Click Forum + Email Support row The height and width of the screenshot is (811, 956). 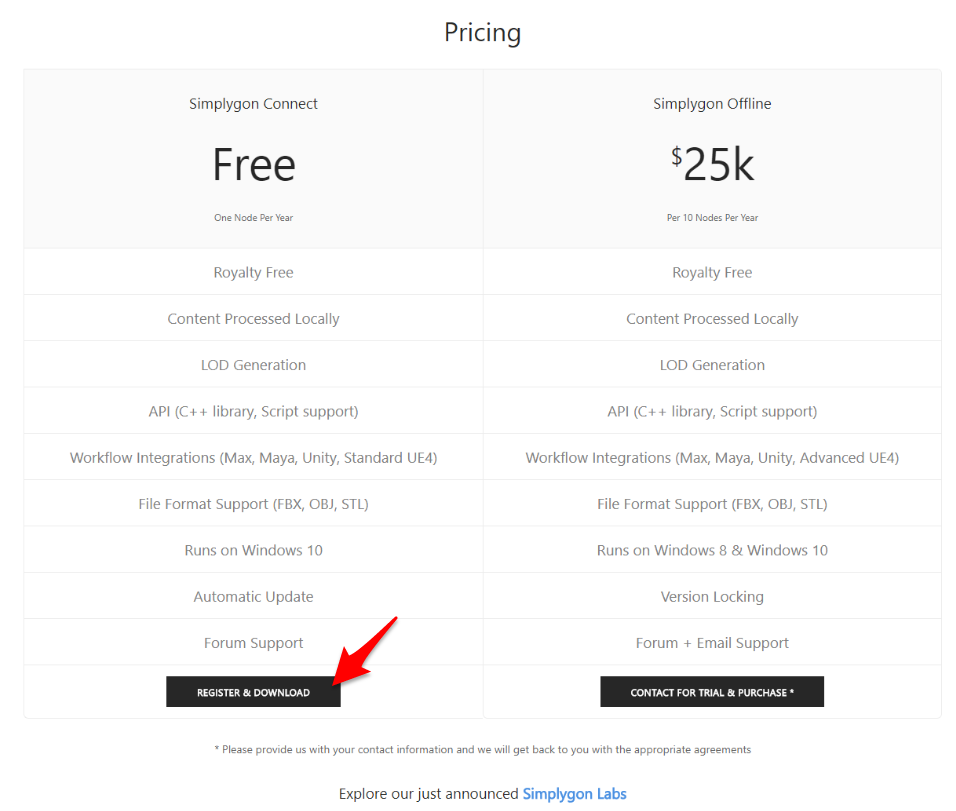point(712,642)
